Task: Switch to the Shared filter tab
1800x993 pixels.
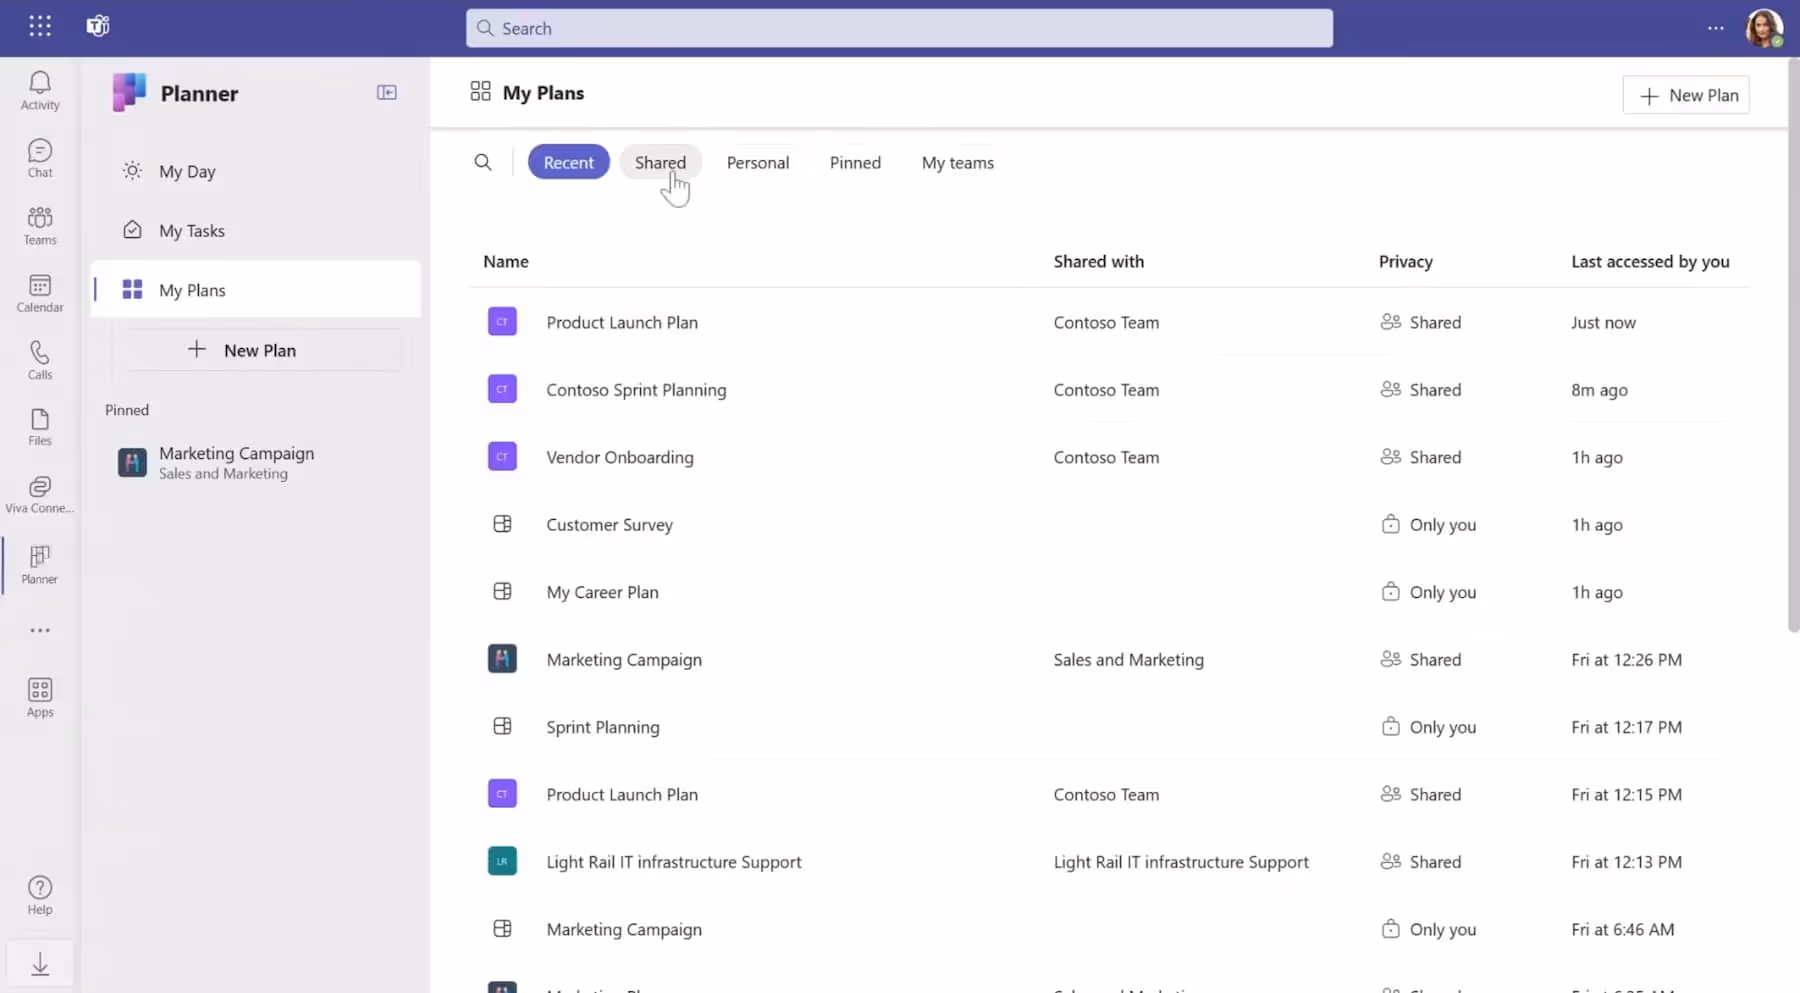Action: 660,162
